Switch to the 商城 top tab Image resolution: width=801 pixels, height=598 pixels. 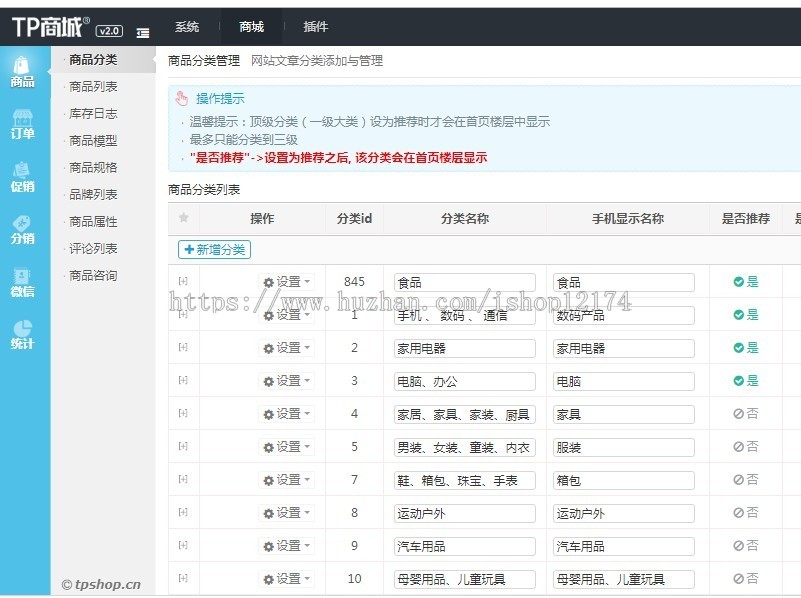(x=251, y=27)
